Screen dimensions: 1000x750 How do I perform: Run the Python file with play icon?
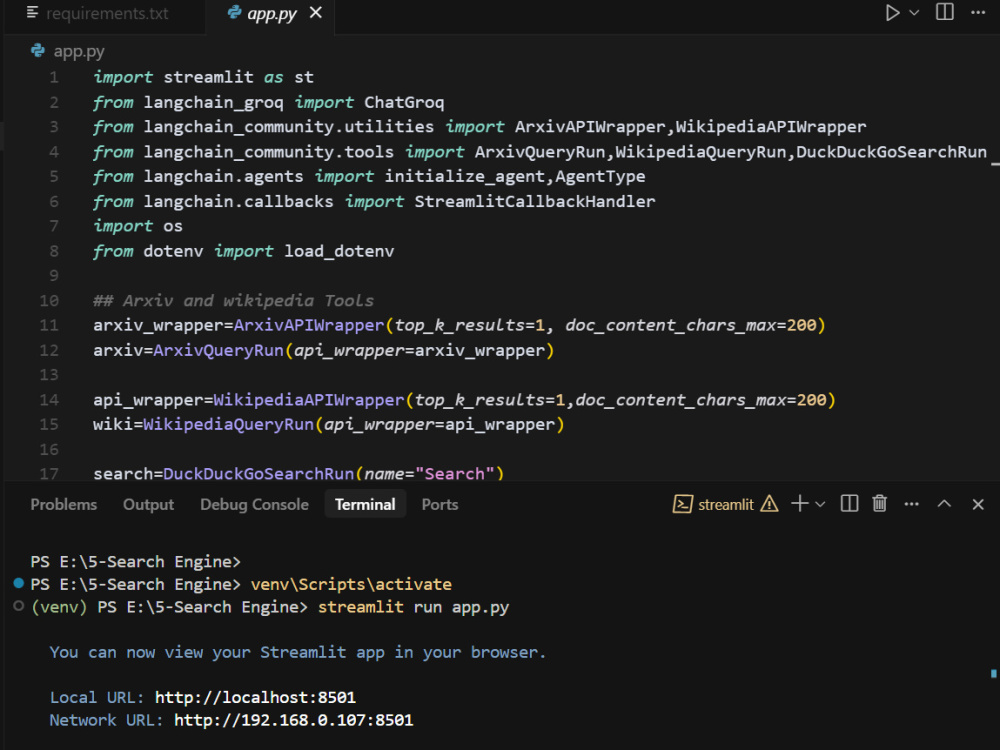(892, 13)
